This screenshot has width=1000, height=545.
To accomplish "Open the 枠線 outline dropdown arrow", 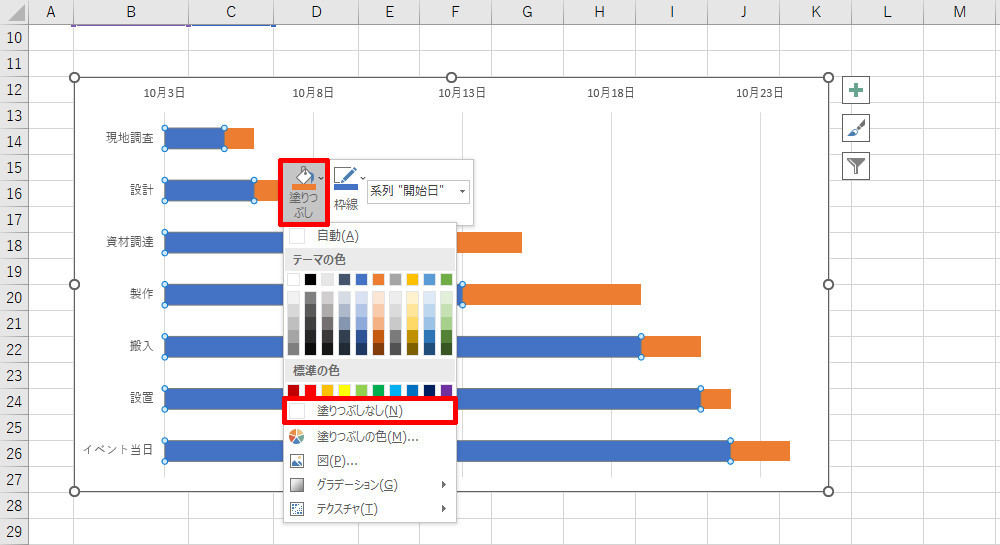I will tap(363, 178).
